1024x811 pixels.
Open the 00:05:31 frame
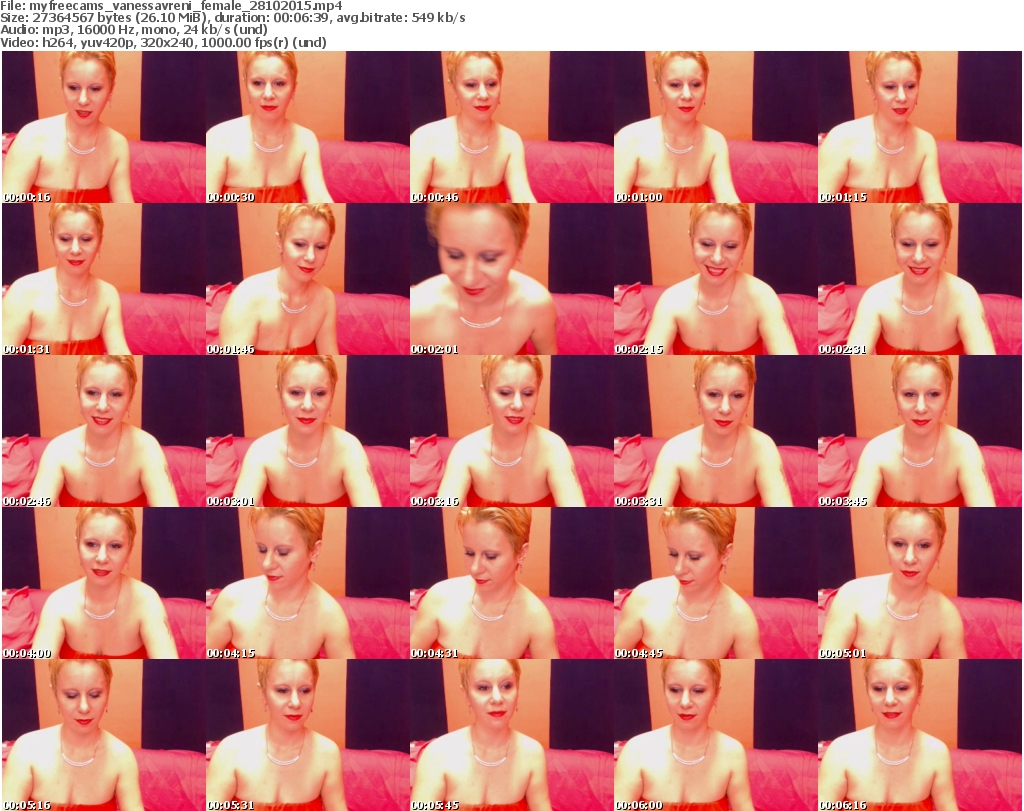(308, 735)
